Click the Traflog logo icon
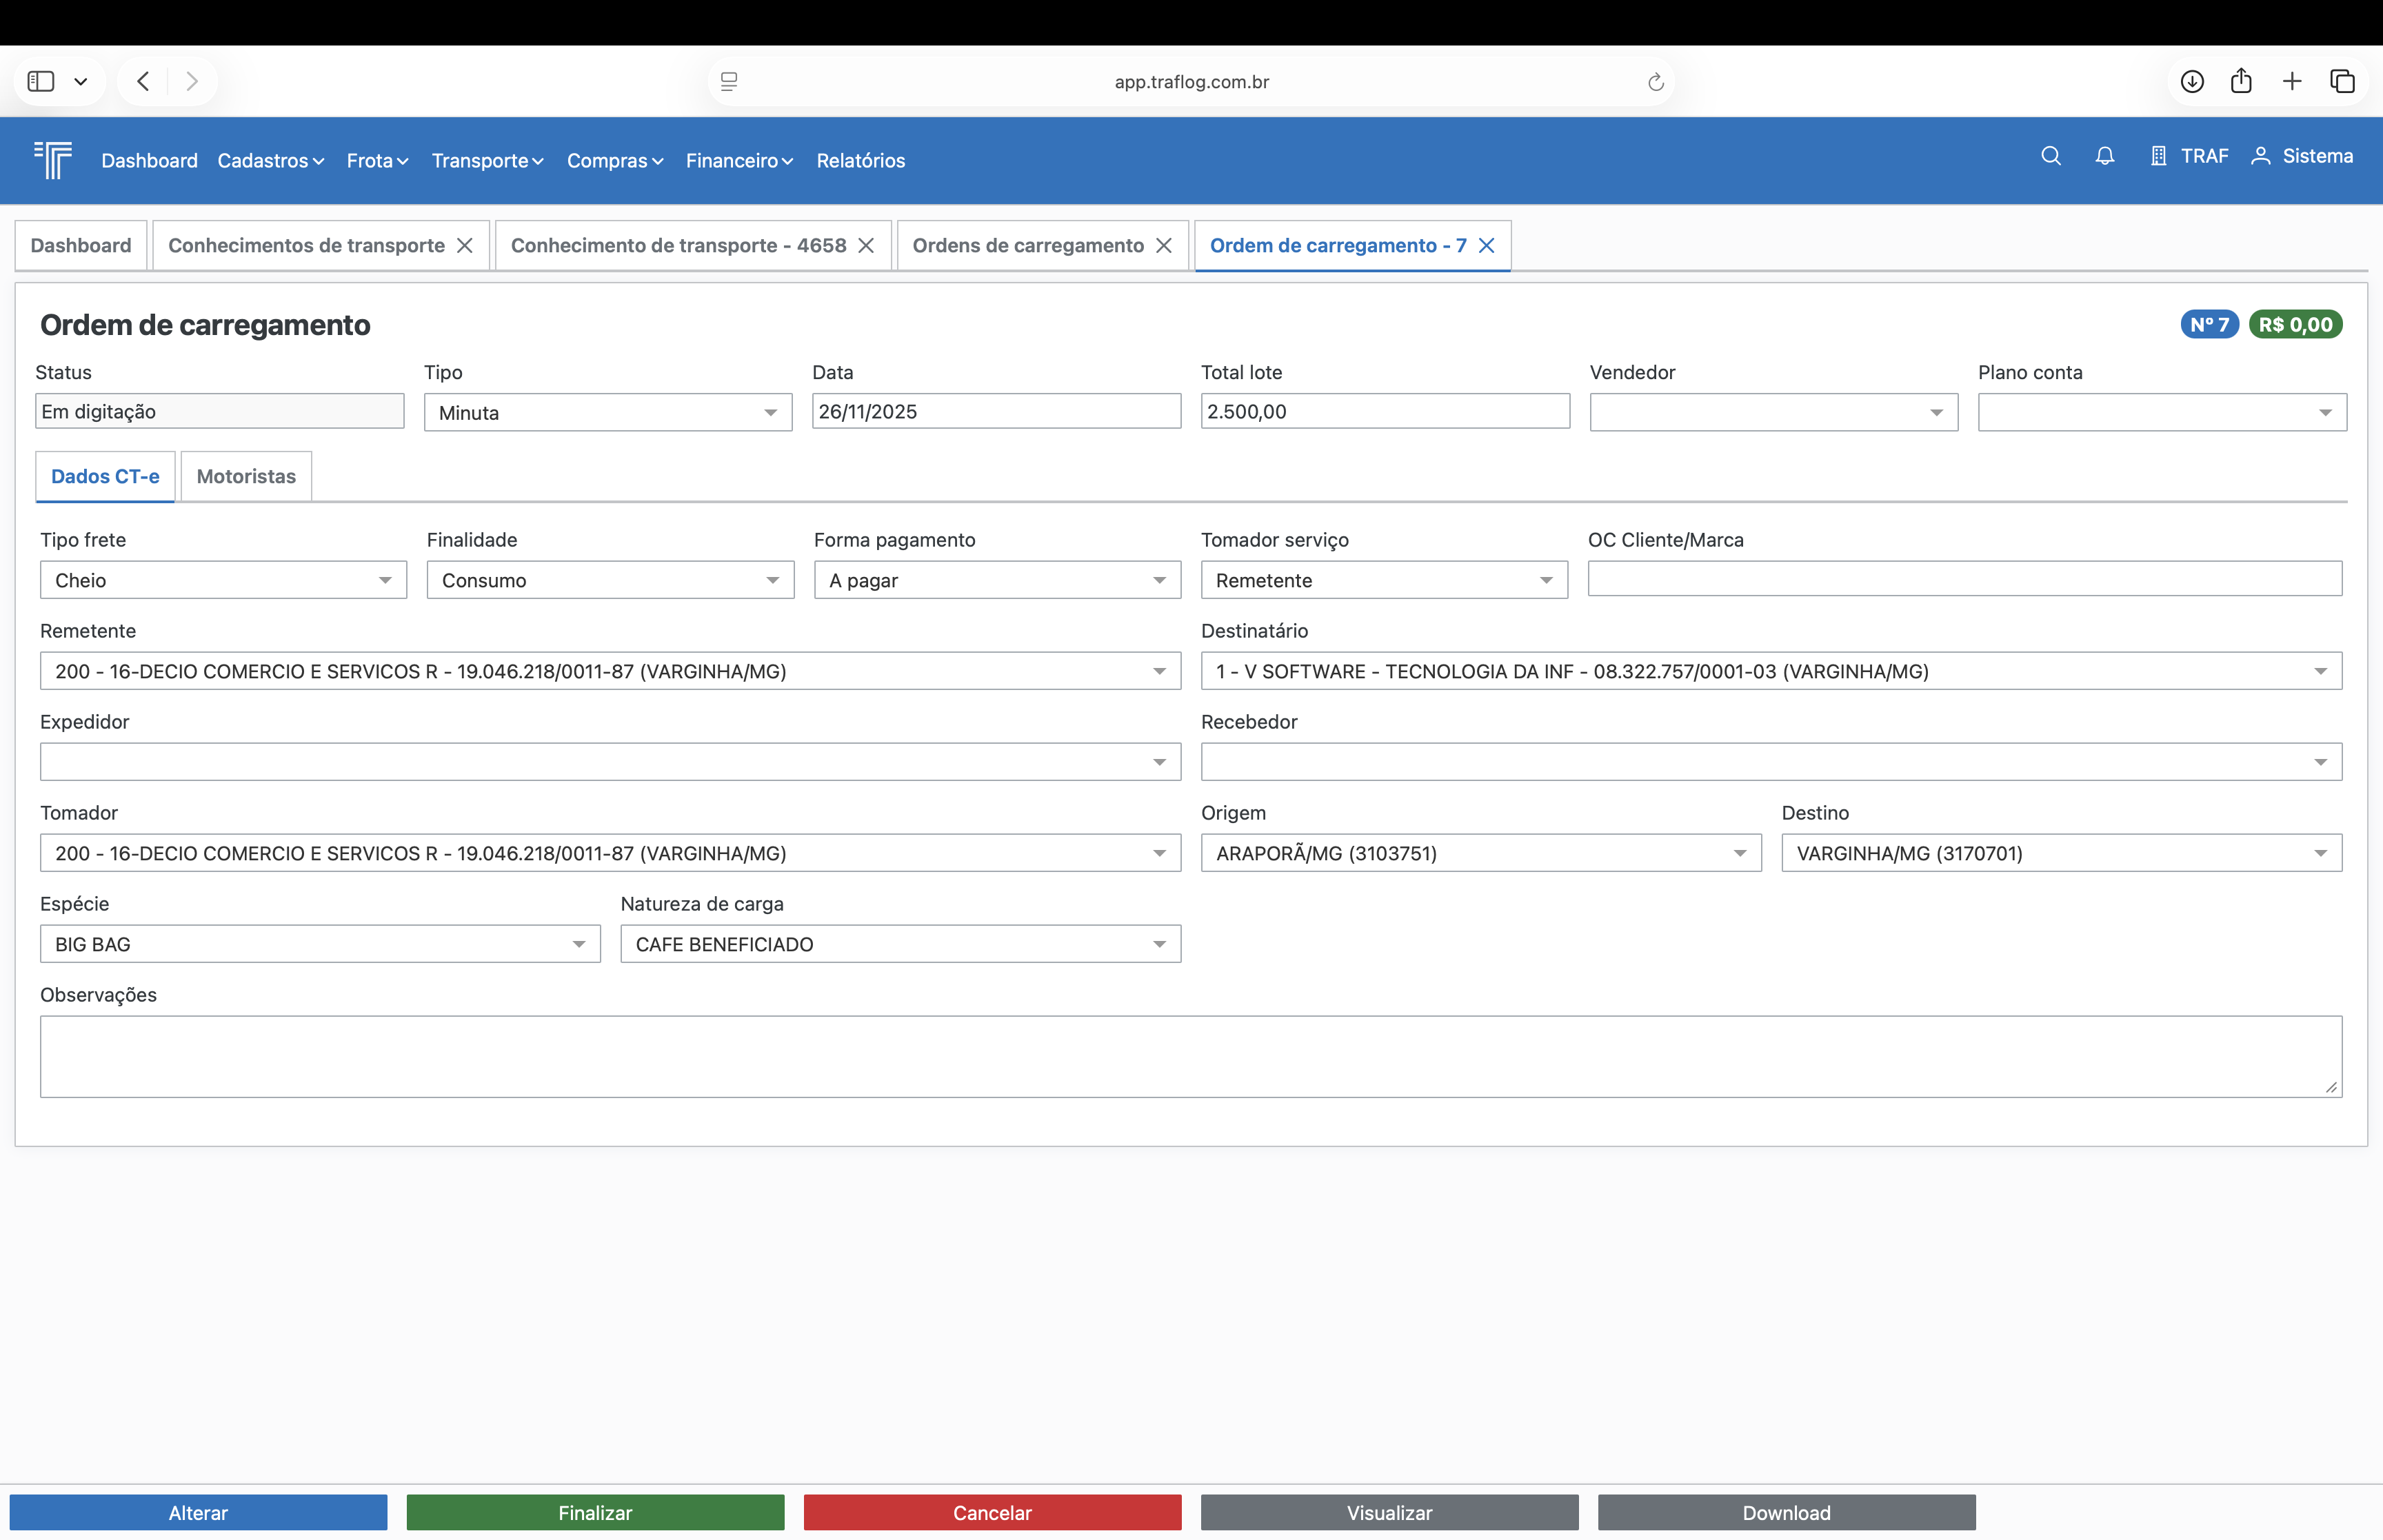This screenshot has height=1540, width=2383. pos(53,160)
